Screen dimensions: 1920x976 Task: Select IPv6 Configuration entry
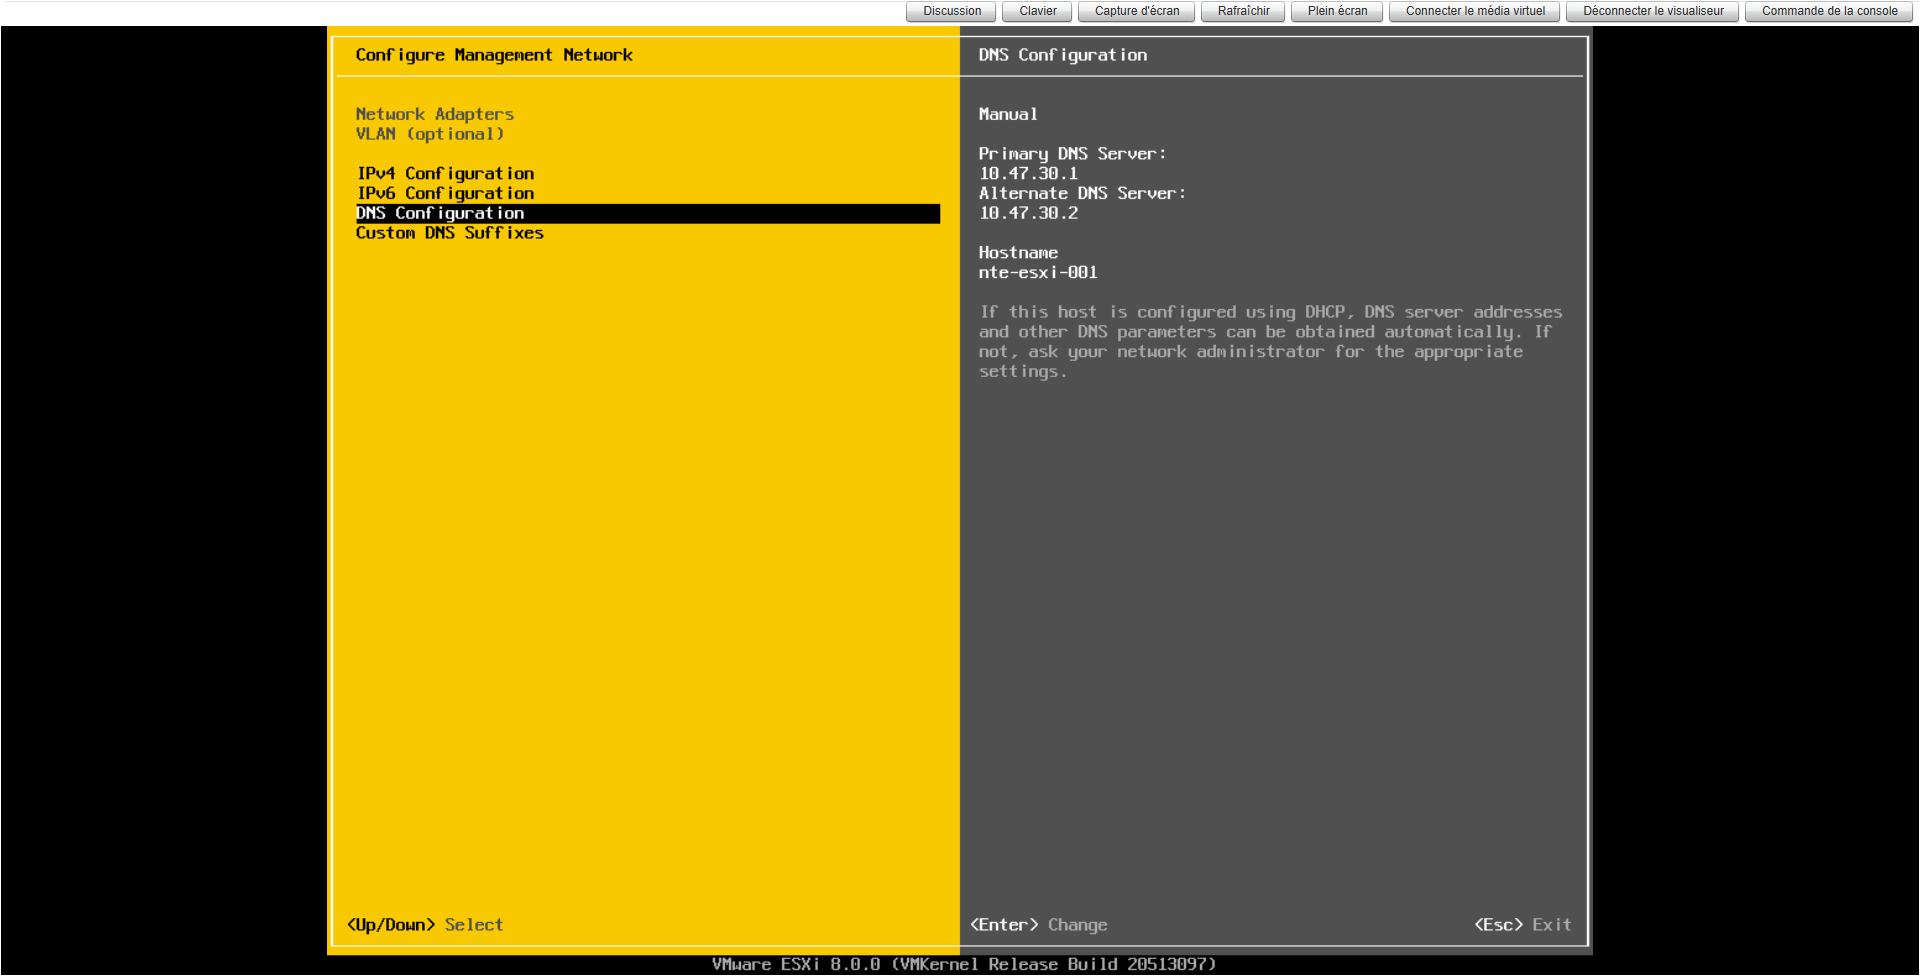pyautogui.click(x=445, y=193)
